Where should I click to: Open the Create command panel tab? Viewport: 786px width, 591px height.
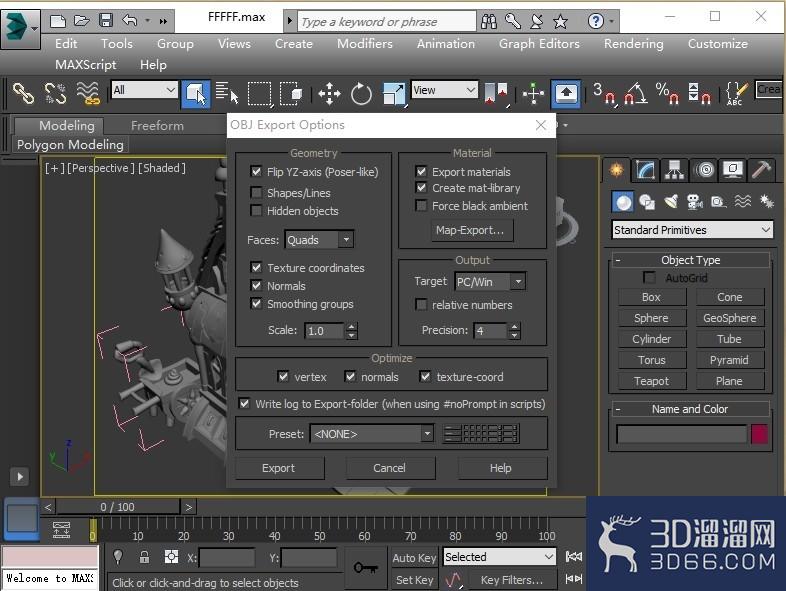coord(616,170)
